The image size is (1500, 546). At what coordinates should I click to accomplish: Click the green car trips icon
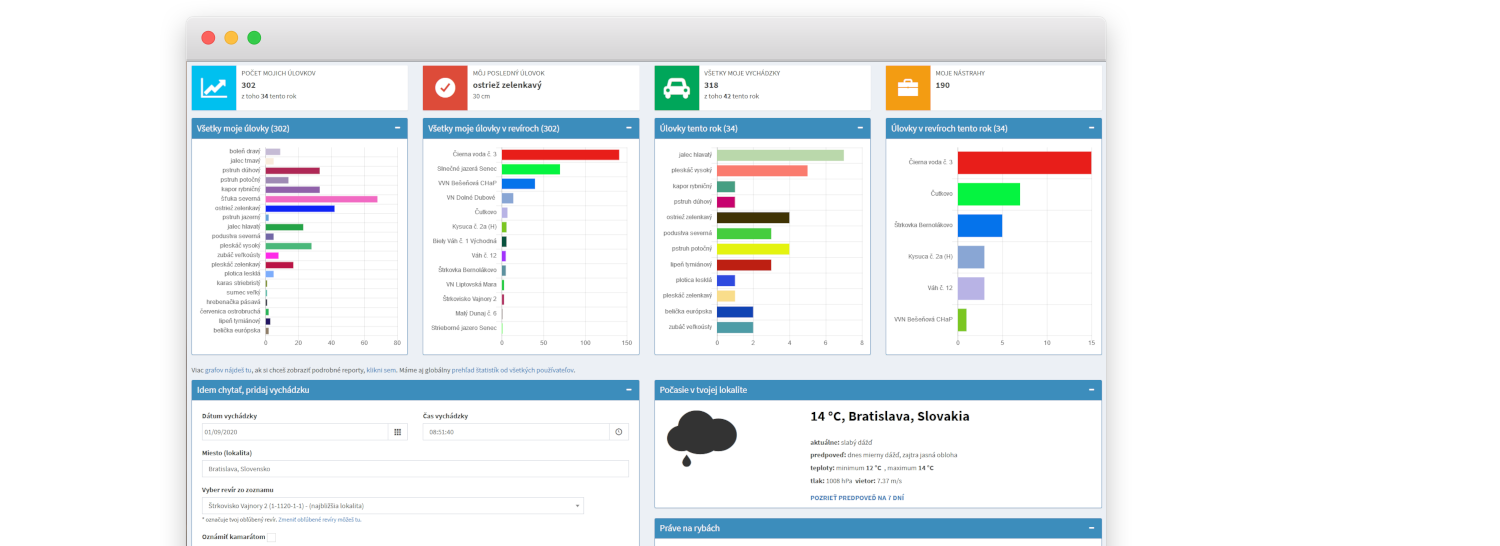pyautogui.click(x=677, y=88)
